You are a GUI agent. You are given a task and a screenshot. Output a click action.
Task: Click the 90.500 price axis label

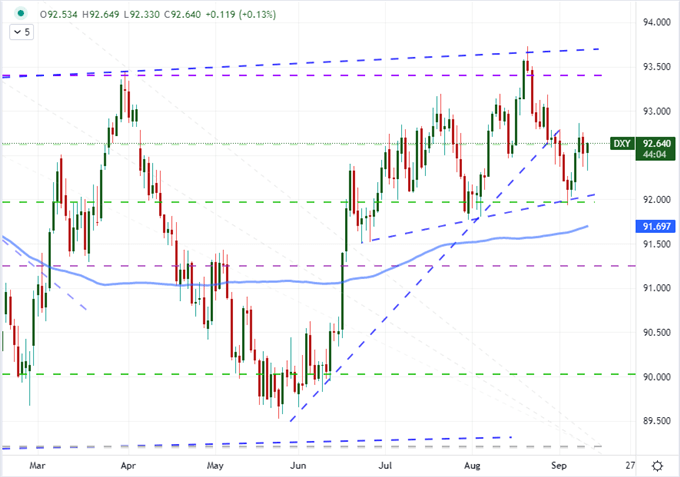(x=657, y=333)
